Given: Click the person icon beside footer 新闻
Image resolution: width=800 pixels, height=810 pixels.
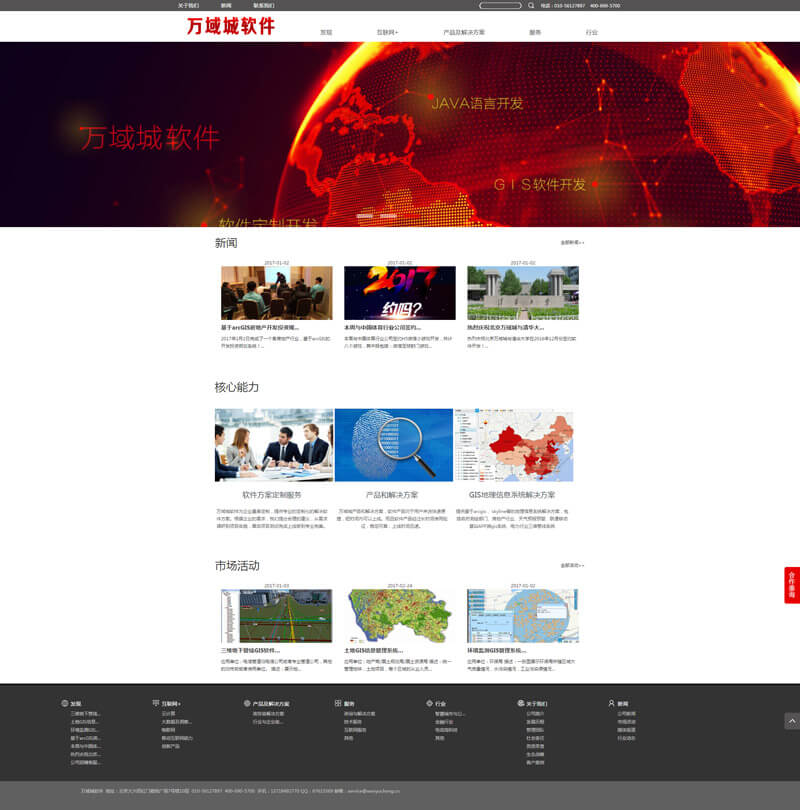Looking at the screenshot, I should tap(612, 703).
